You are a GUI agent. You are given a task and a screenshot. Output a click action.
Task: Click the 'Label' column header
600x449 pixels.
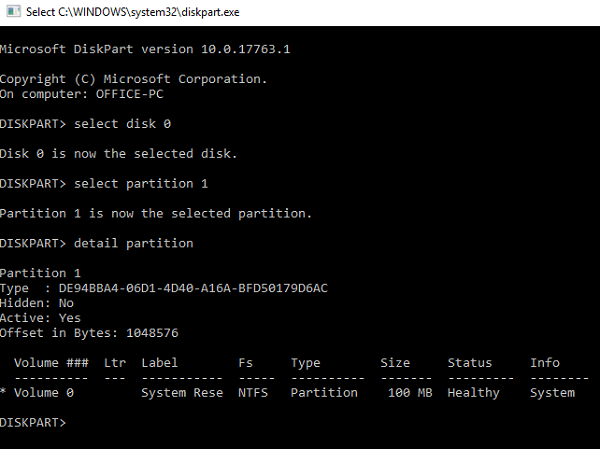(160, 363)
